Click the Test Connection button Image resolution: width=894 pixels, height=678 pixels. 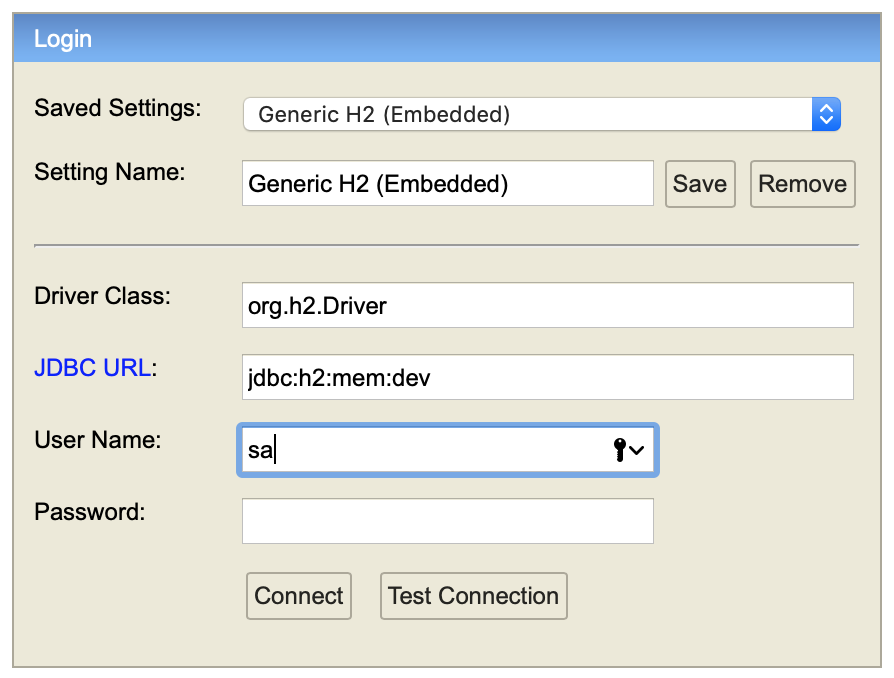click(x=474, y=596)
